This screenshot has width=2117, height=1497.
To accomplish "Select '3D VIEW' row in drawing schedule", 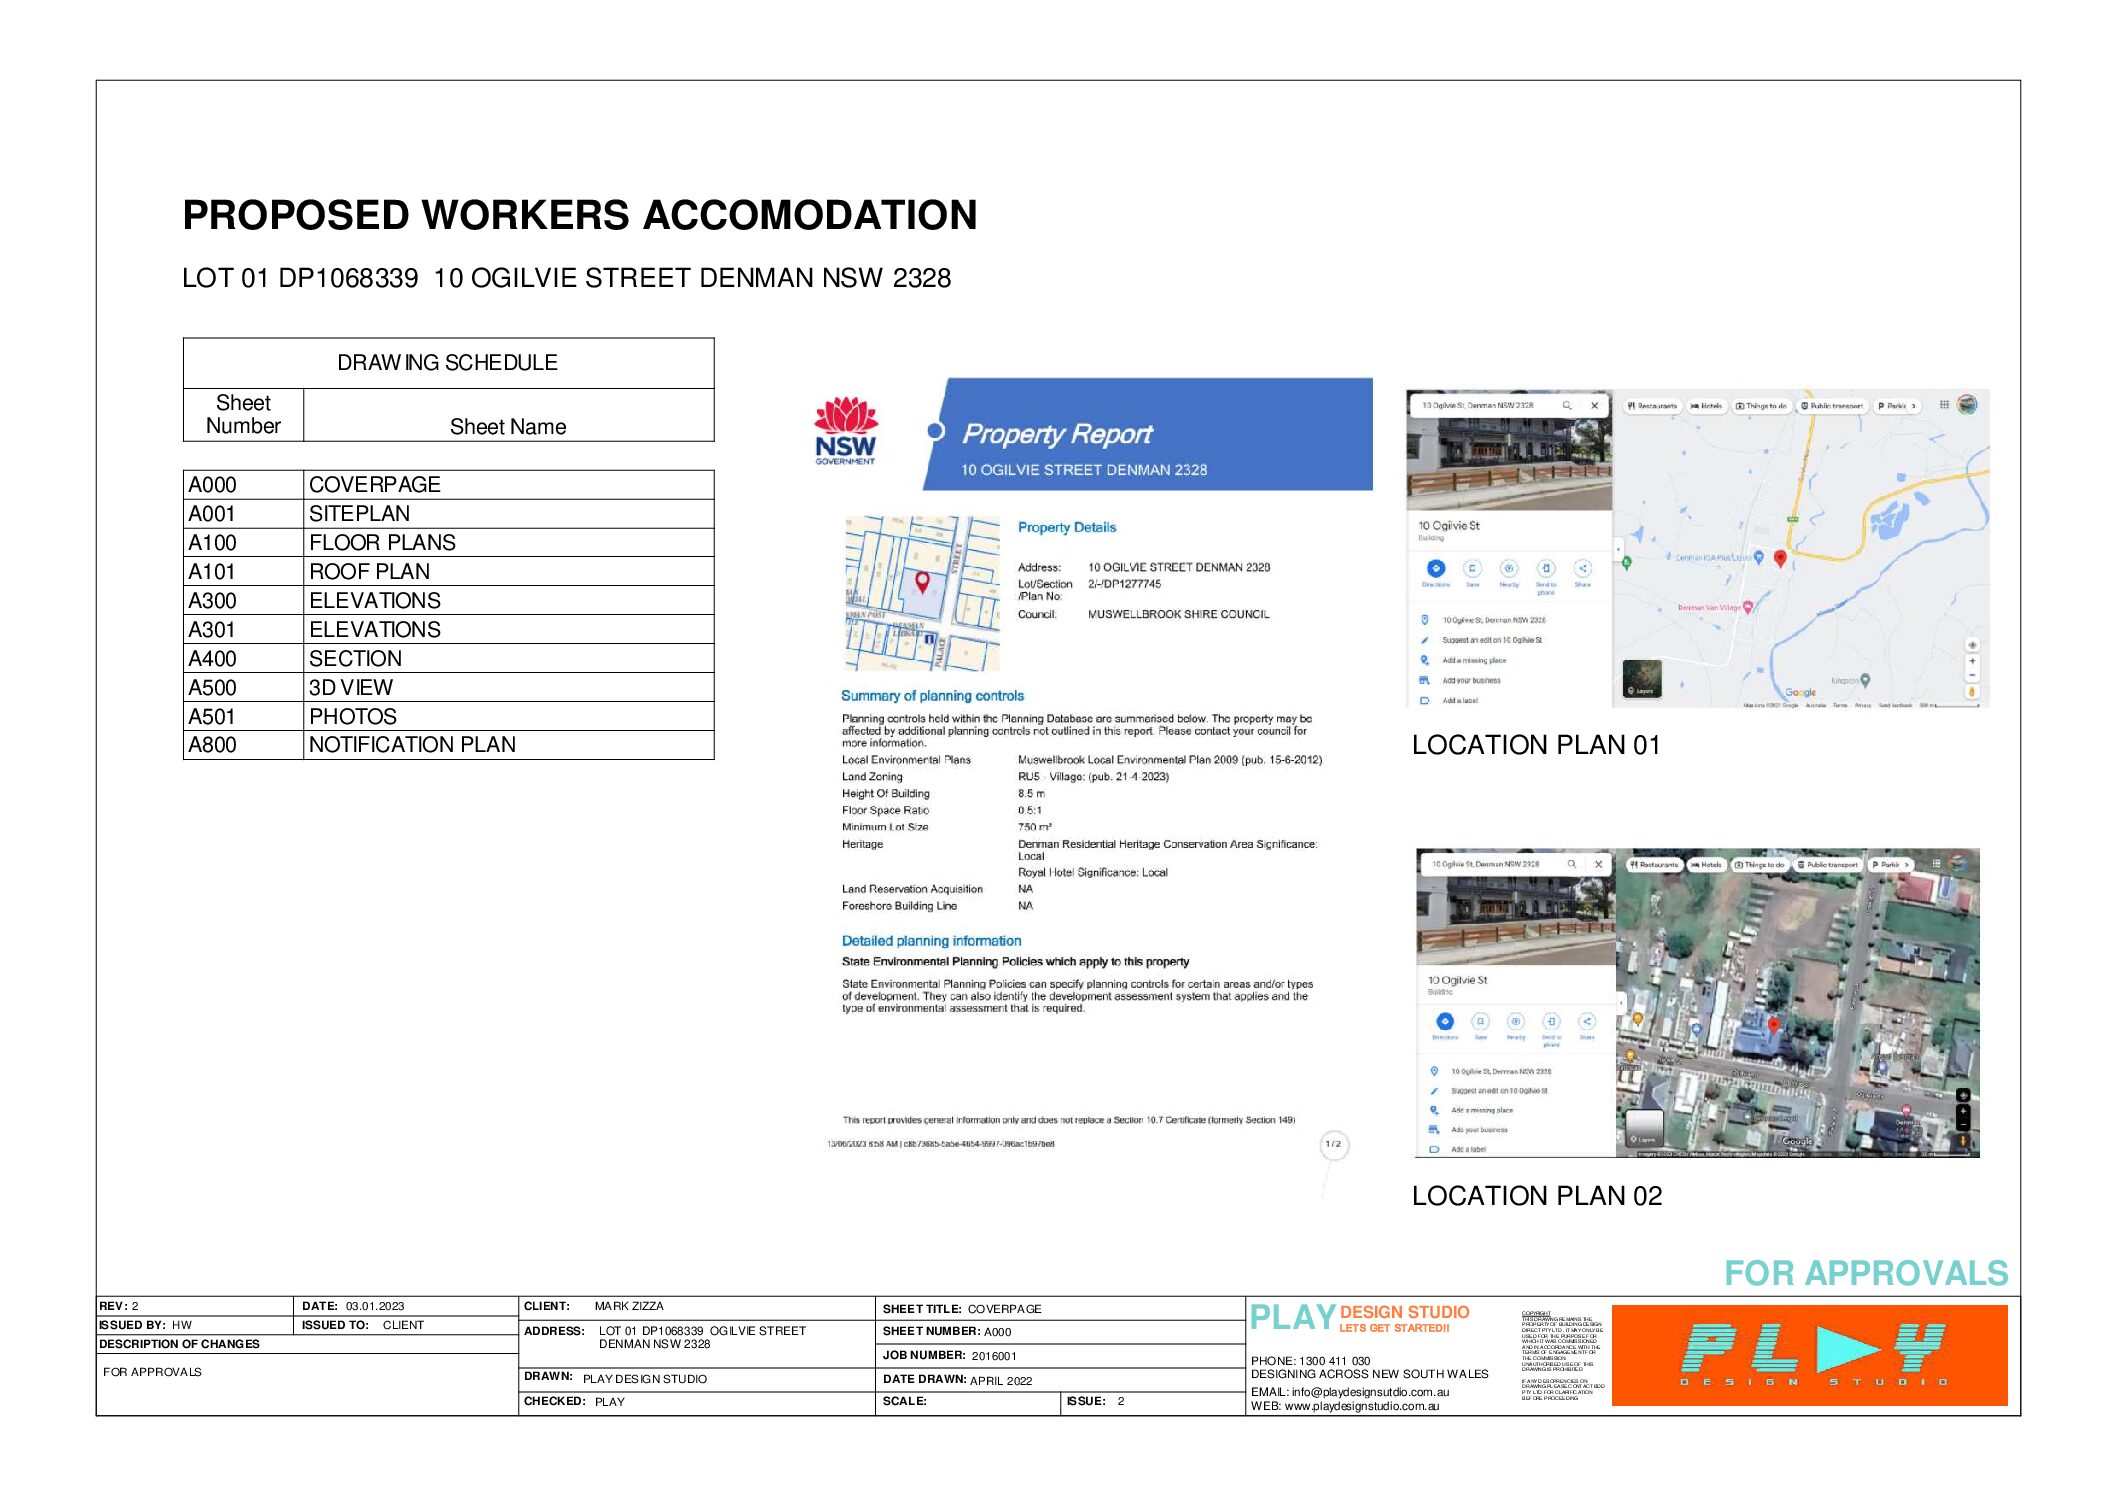I will click(448, 688).
